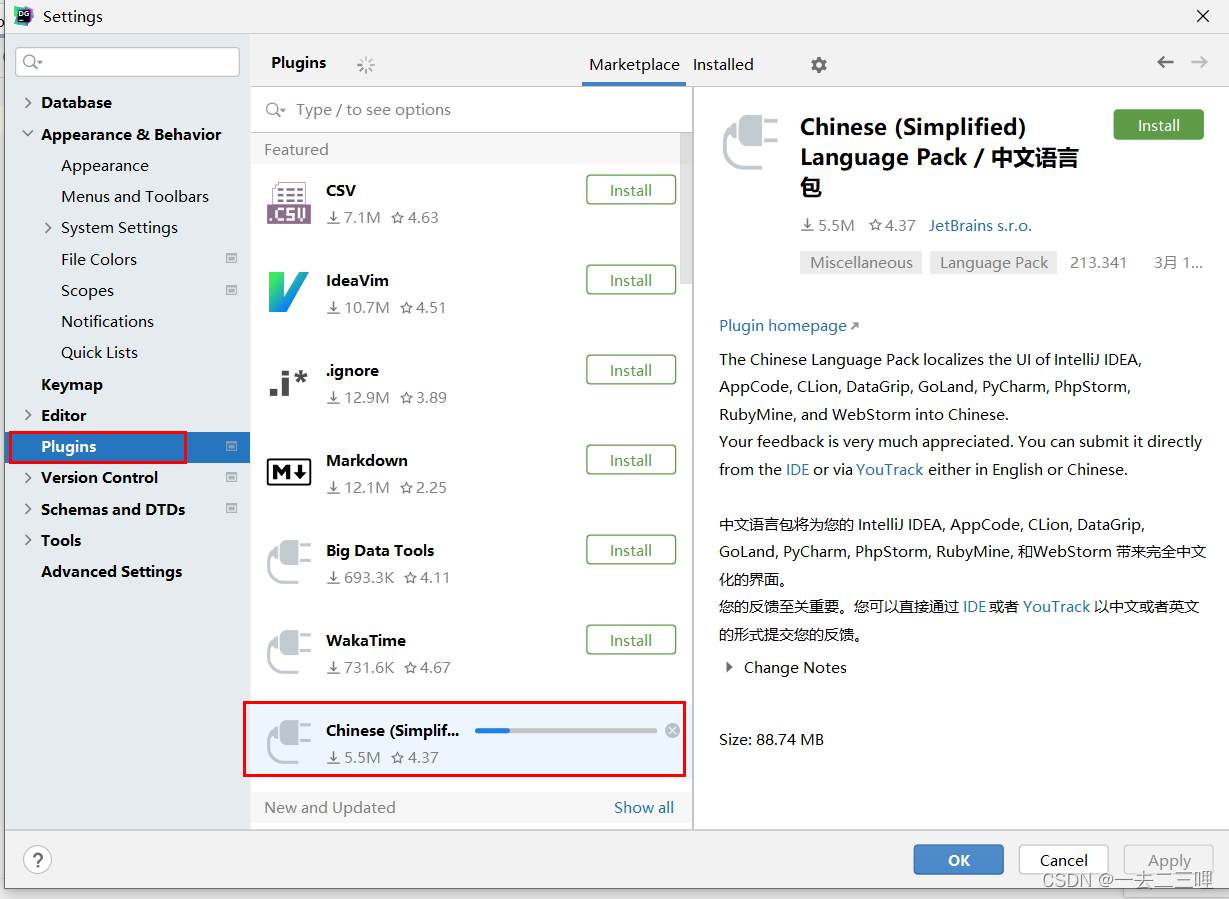This screenshot has width=1229, height=899.
Task: Click the green Install button in details
Action: tap(1158, 125)
